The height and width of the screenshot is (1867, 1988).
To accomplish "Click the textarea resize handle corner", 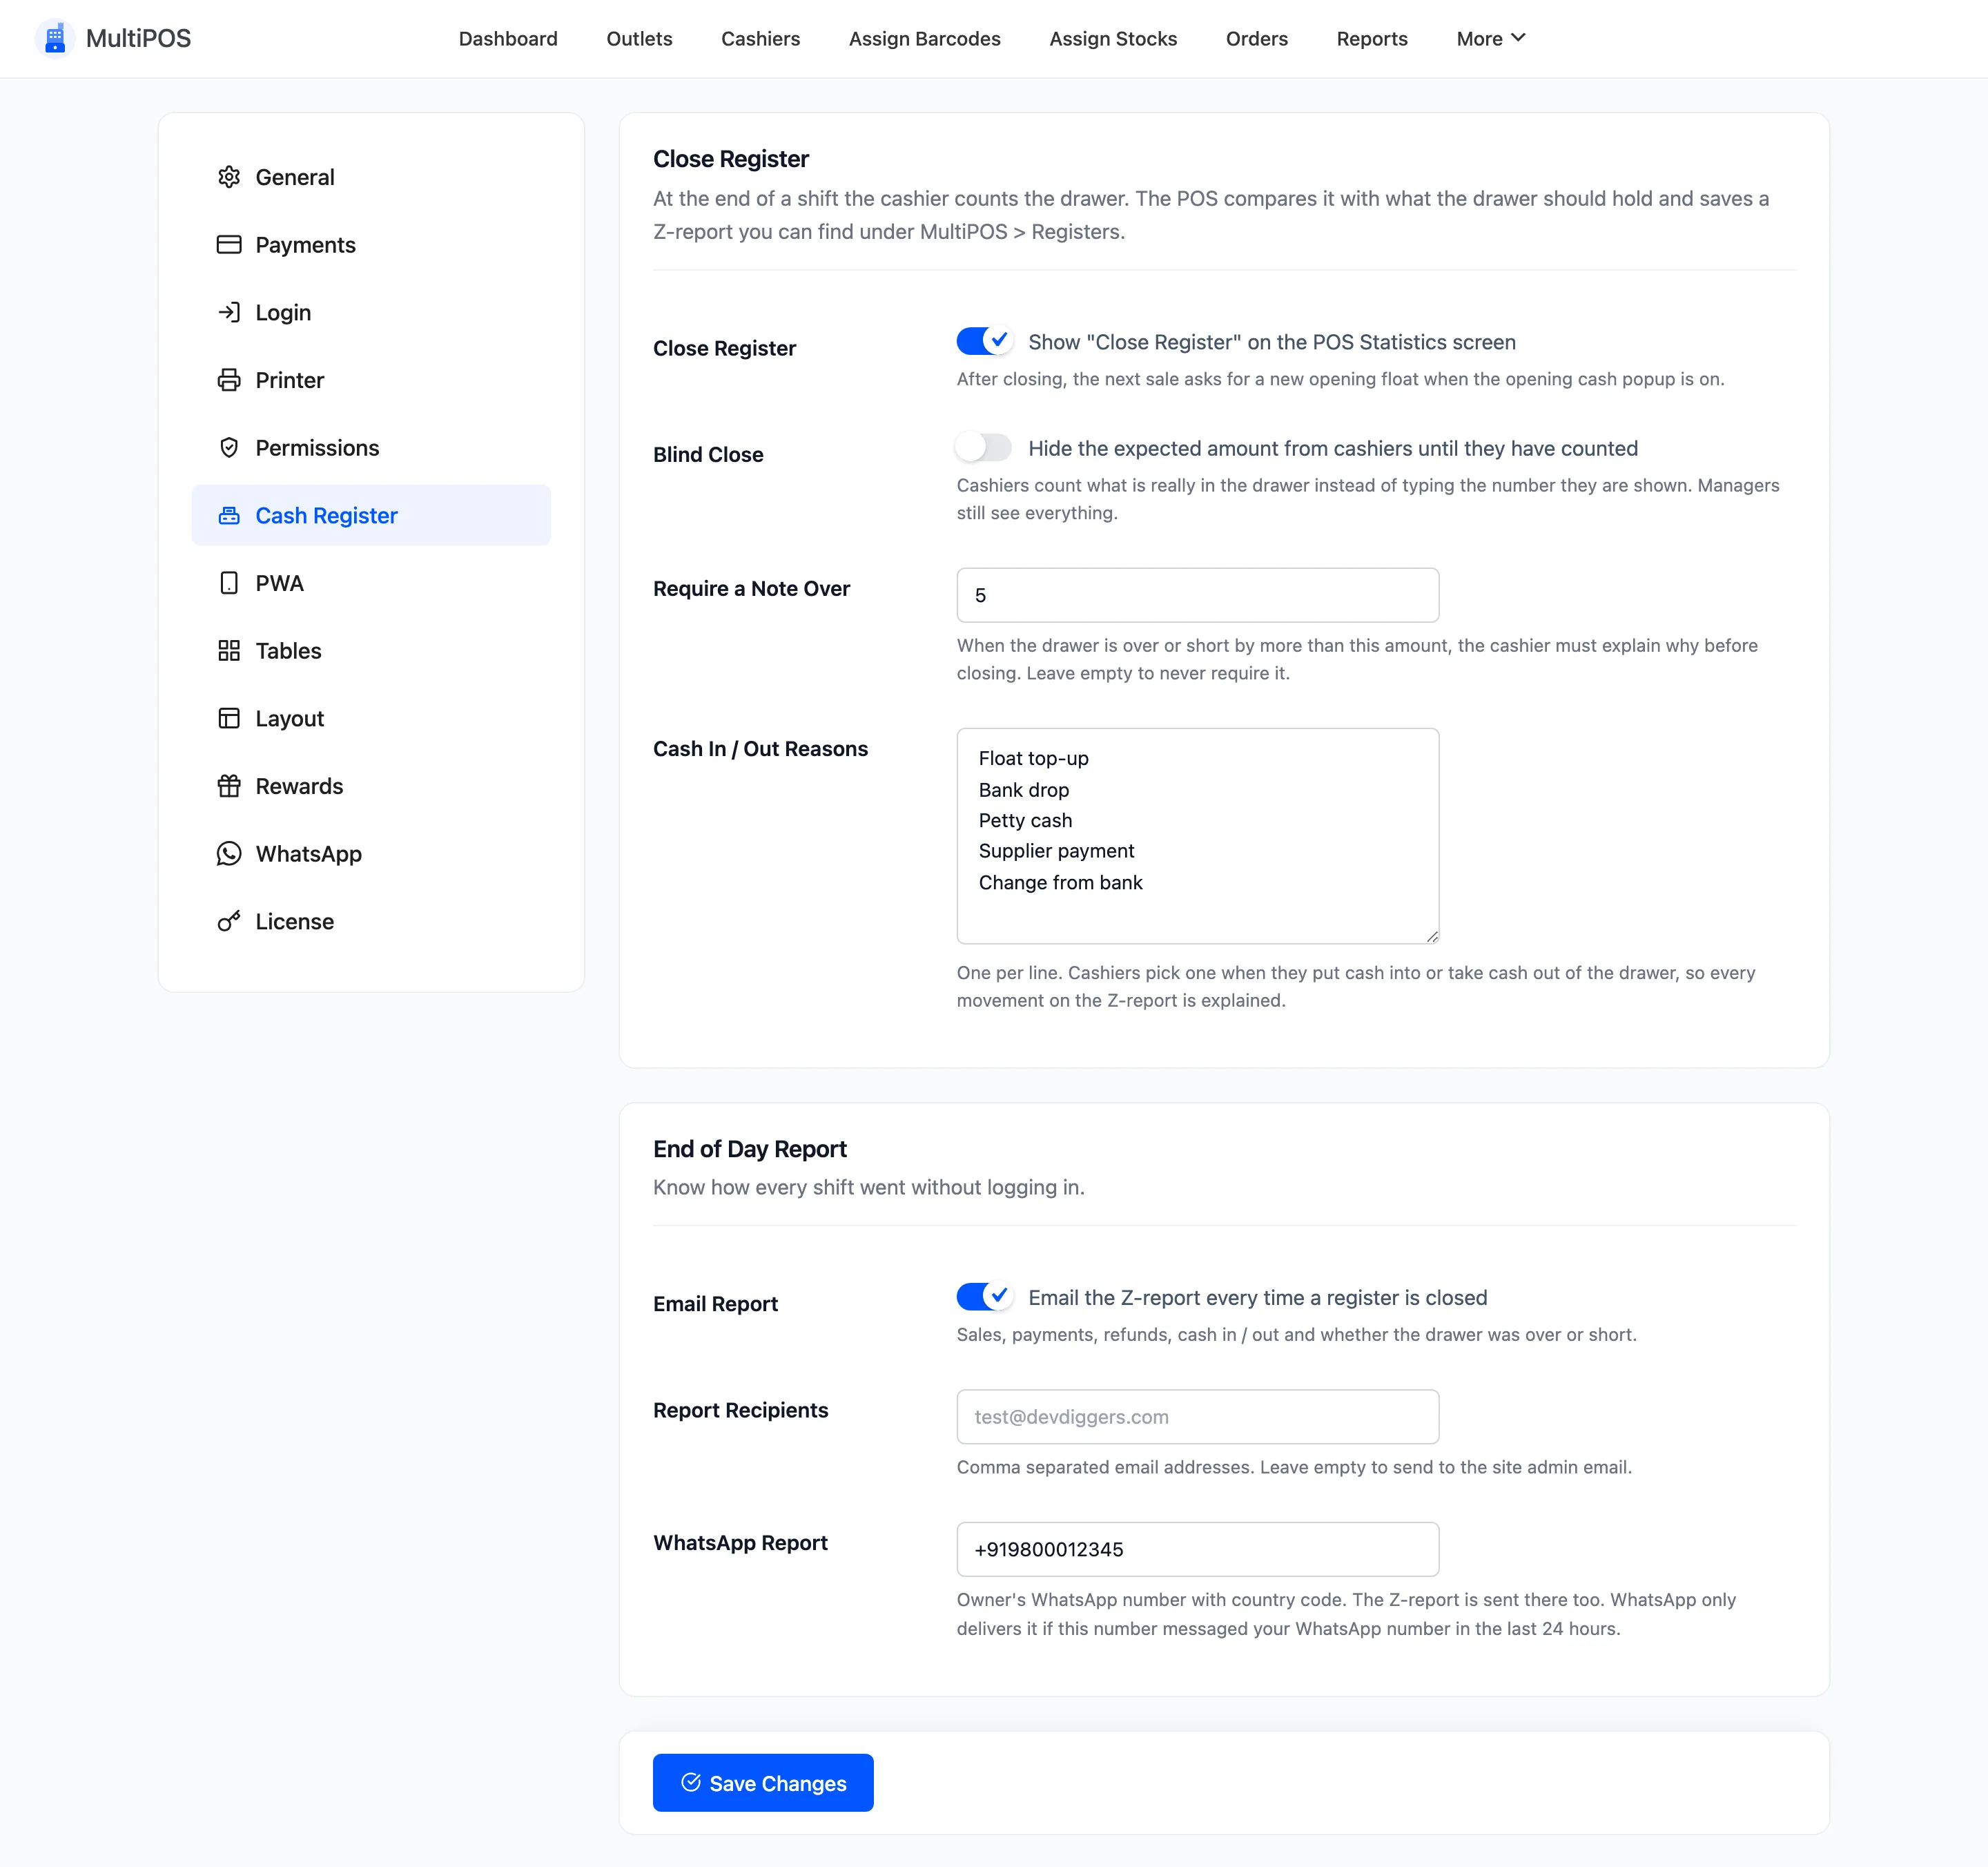I will [x=1432, y=937].
